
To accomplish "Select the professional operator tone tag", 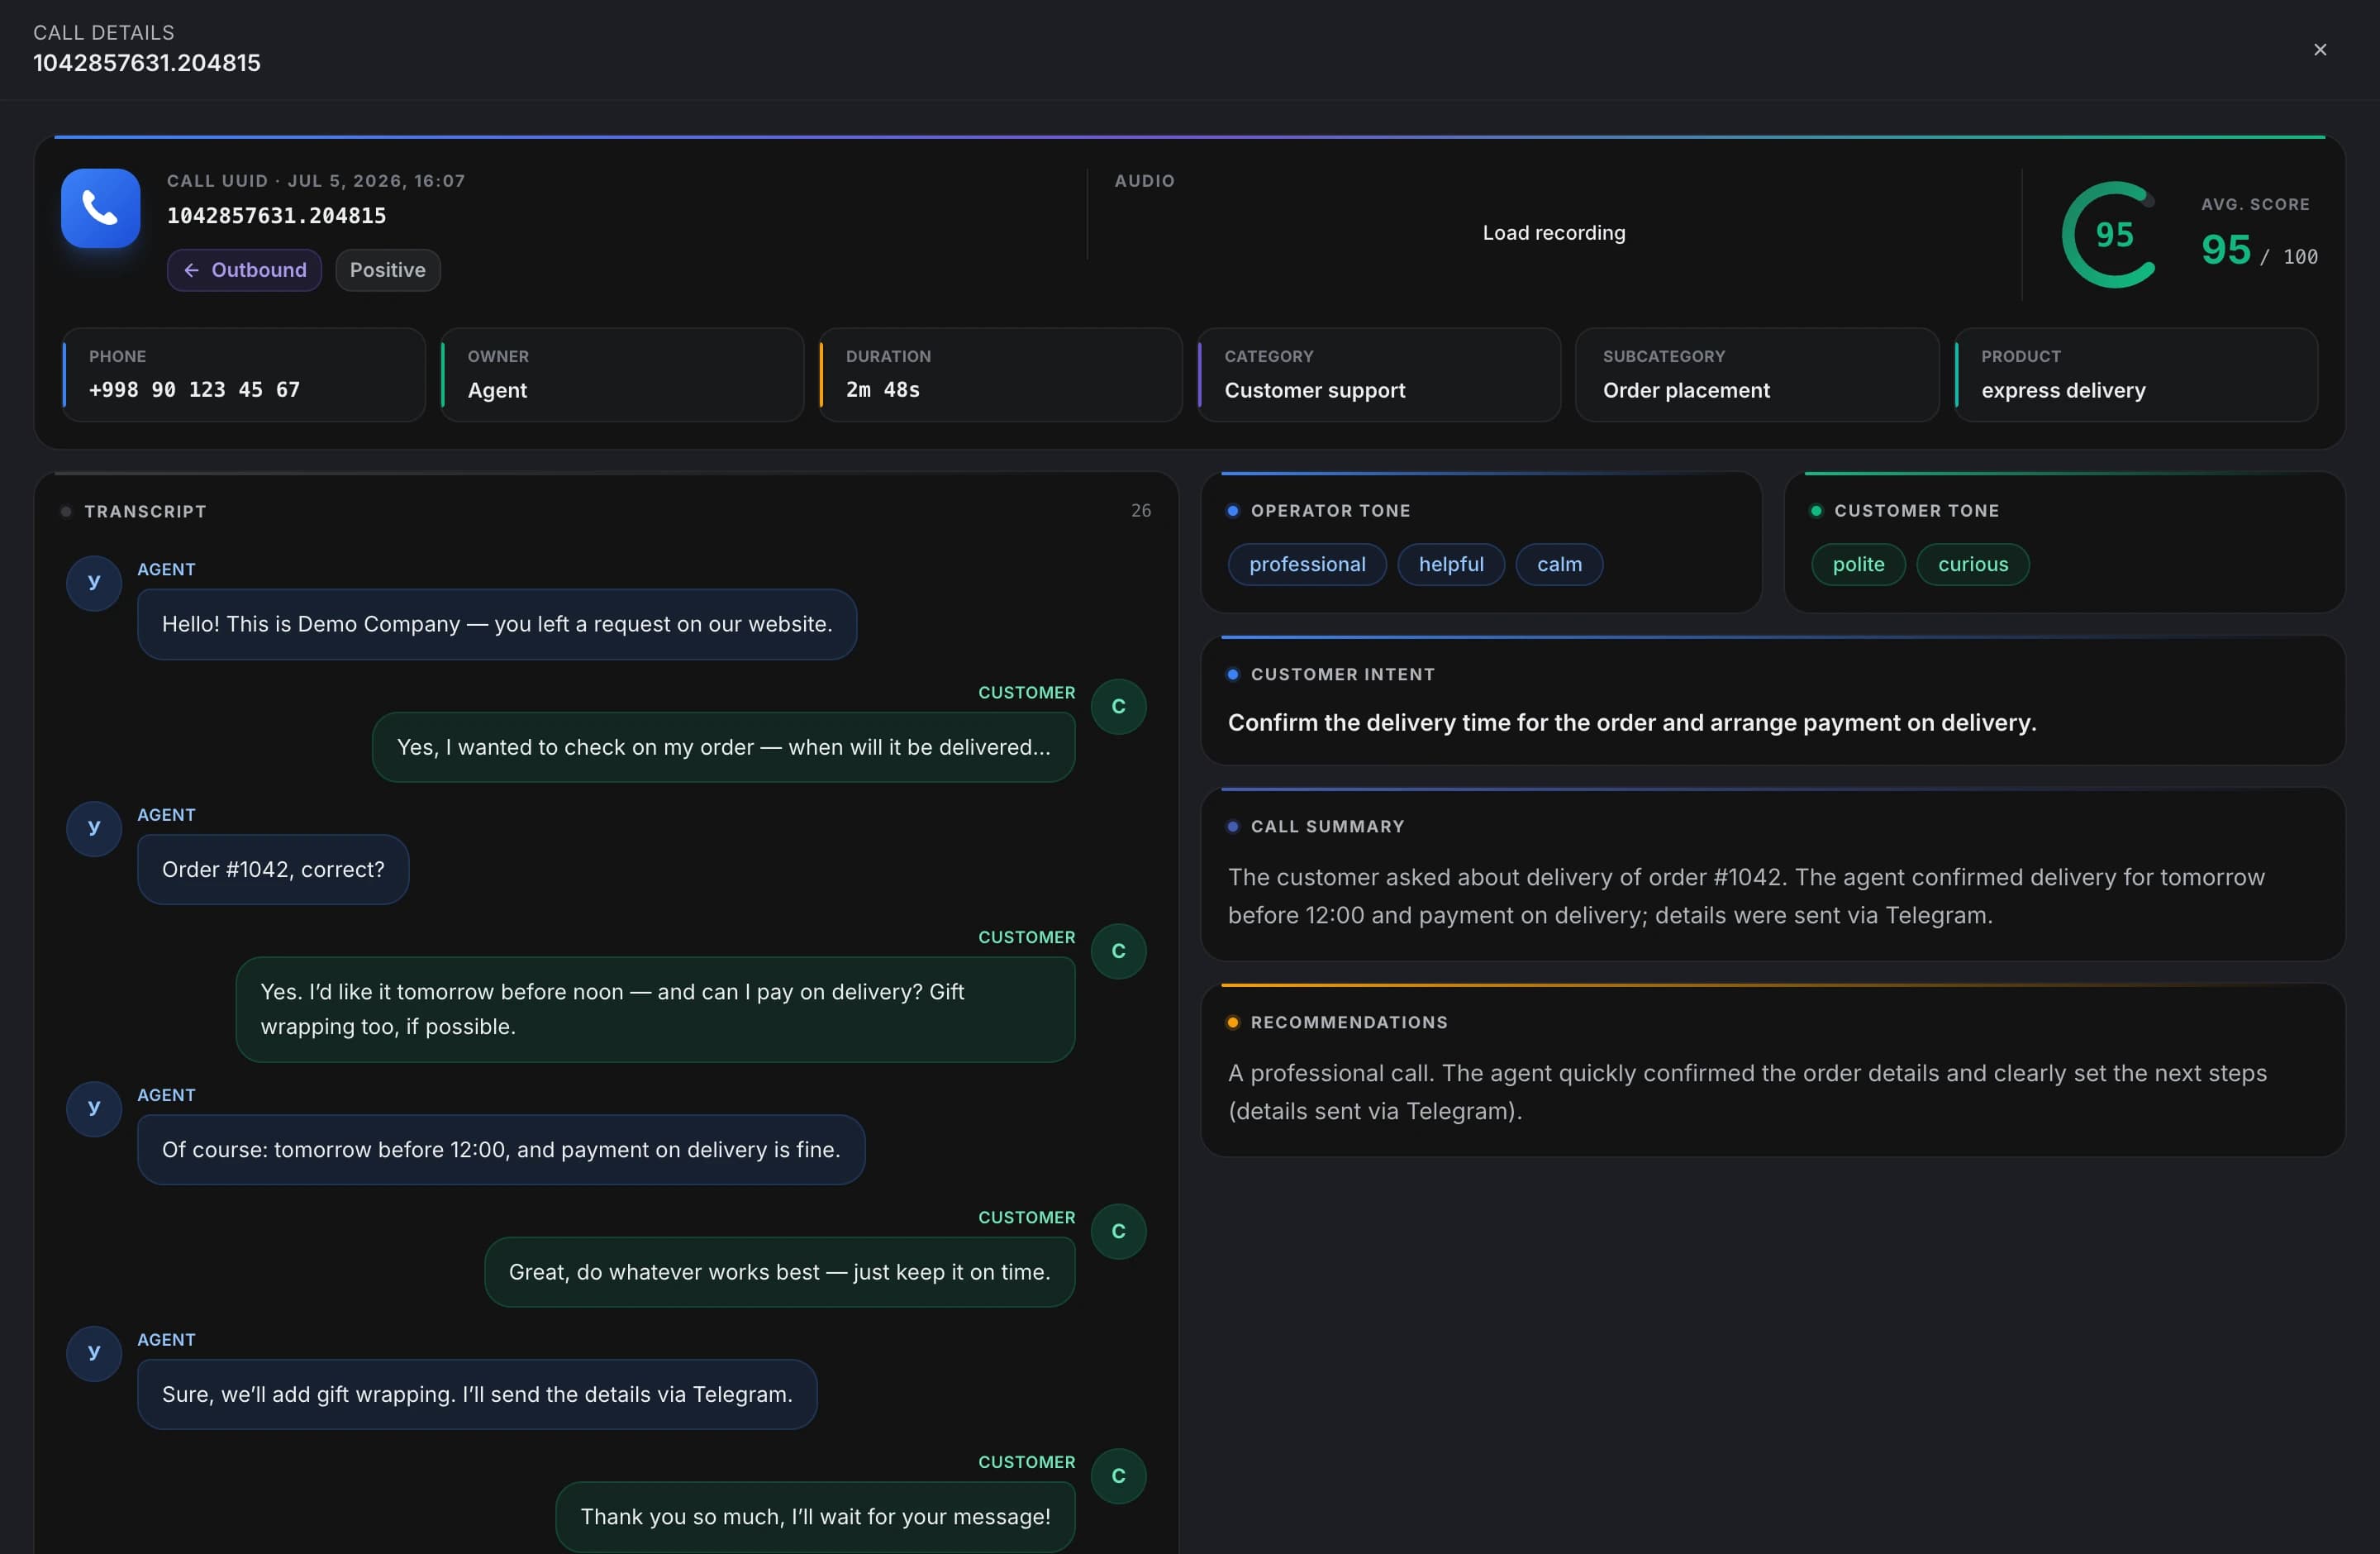I will [1307, 564].
